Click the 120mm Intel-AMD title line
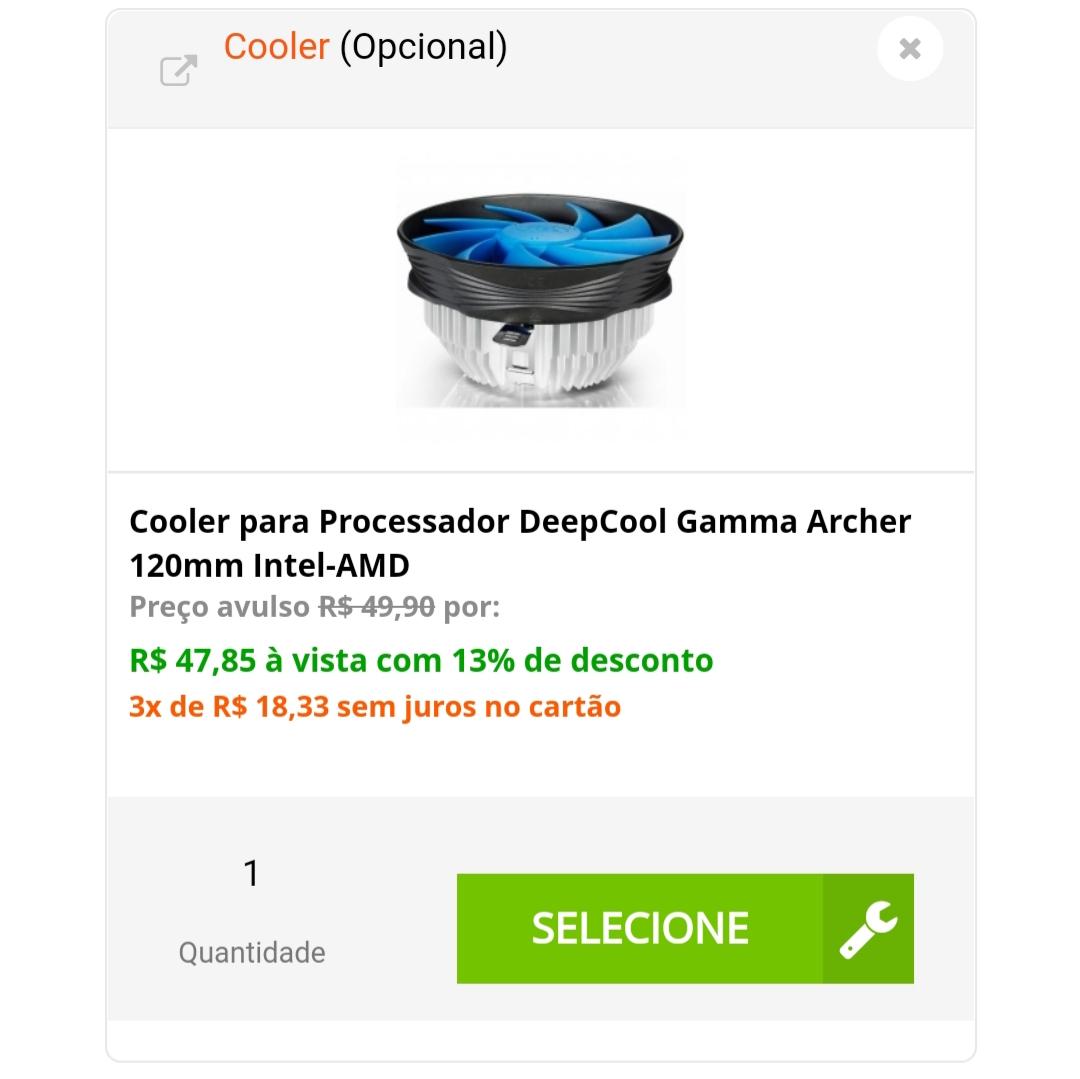 point(269,565)
